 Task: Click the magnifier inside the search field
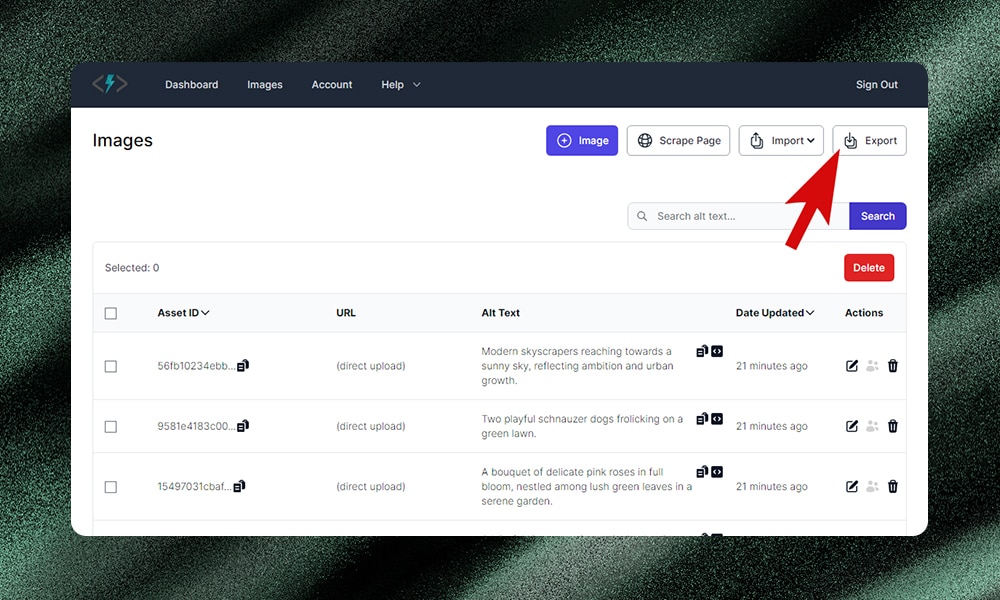click(x=642, y=216)
